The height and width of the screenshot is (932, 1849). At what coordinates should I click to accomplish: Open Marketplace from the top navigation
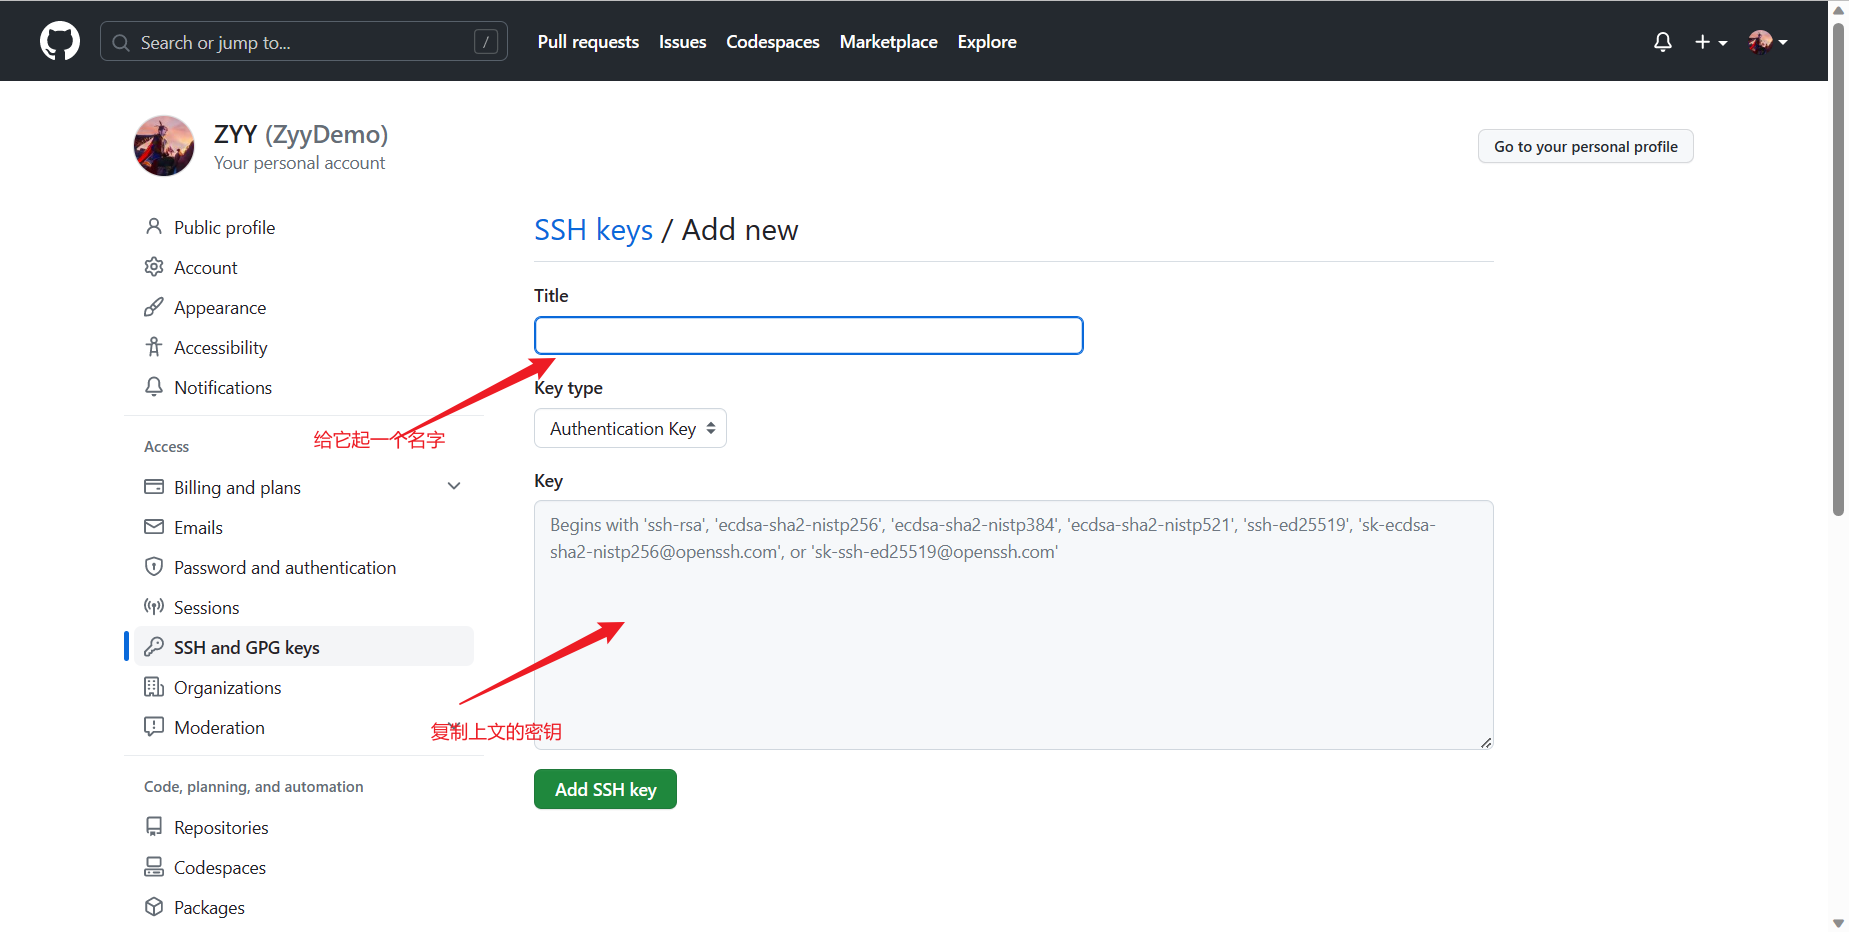pyautogui.click(x=888, y=42)
